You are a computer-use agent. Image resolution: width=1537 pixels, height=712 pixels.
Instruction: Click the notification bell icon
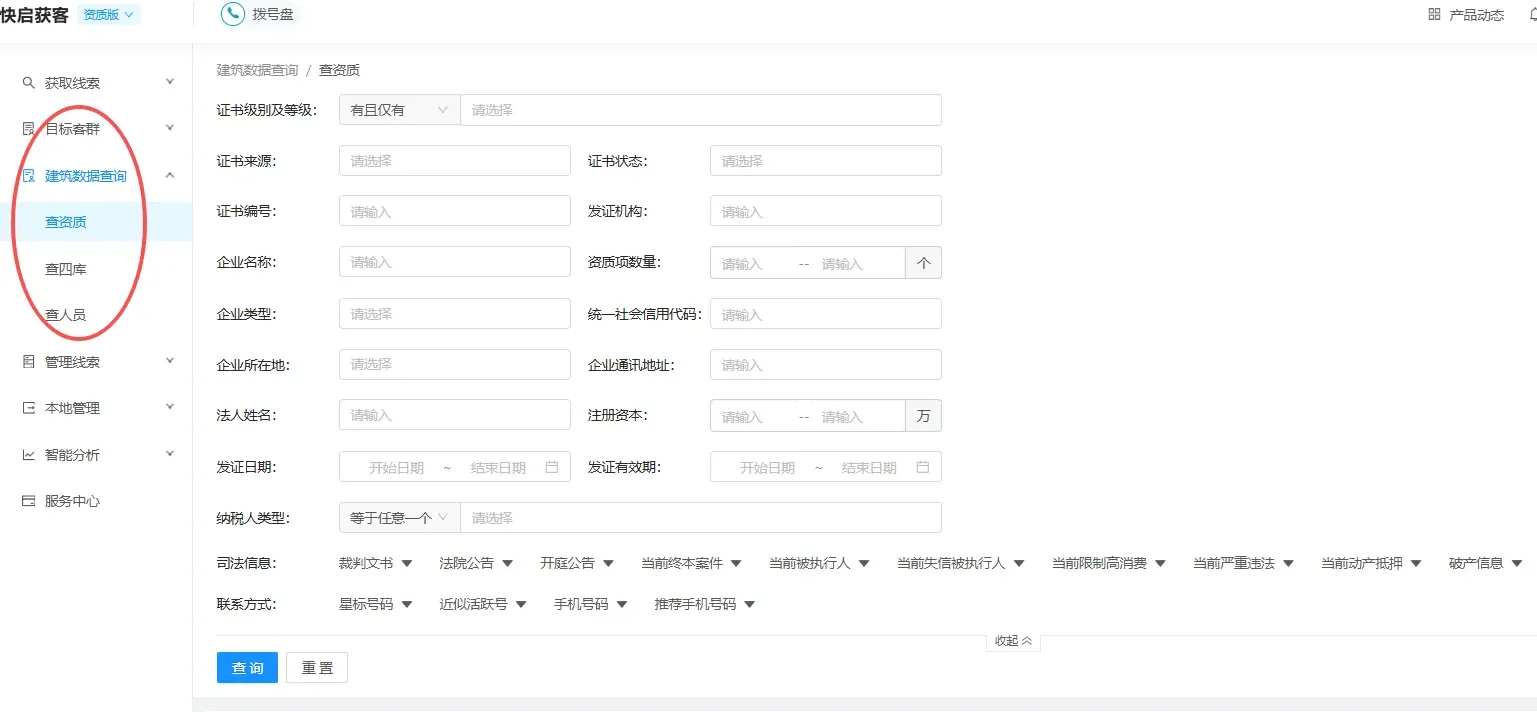tap(1532, 14)
